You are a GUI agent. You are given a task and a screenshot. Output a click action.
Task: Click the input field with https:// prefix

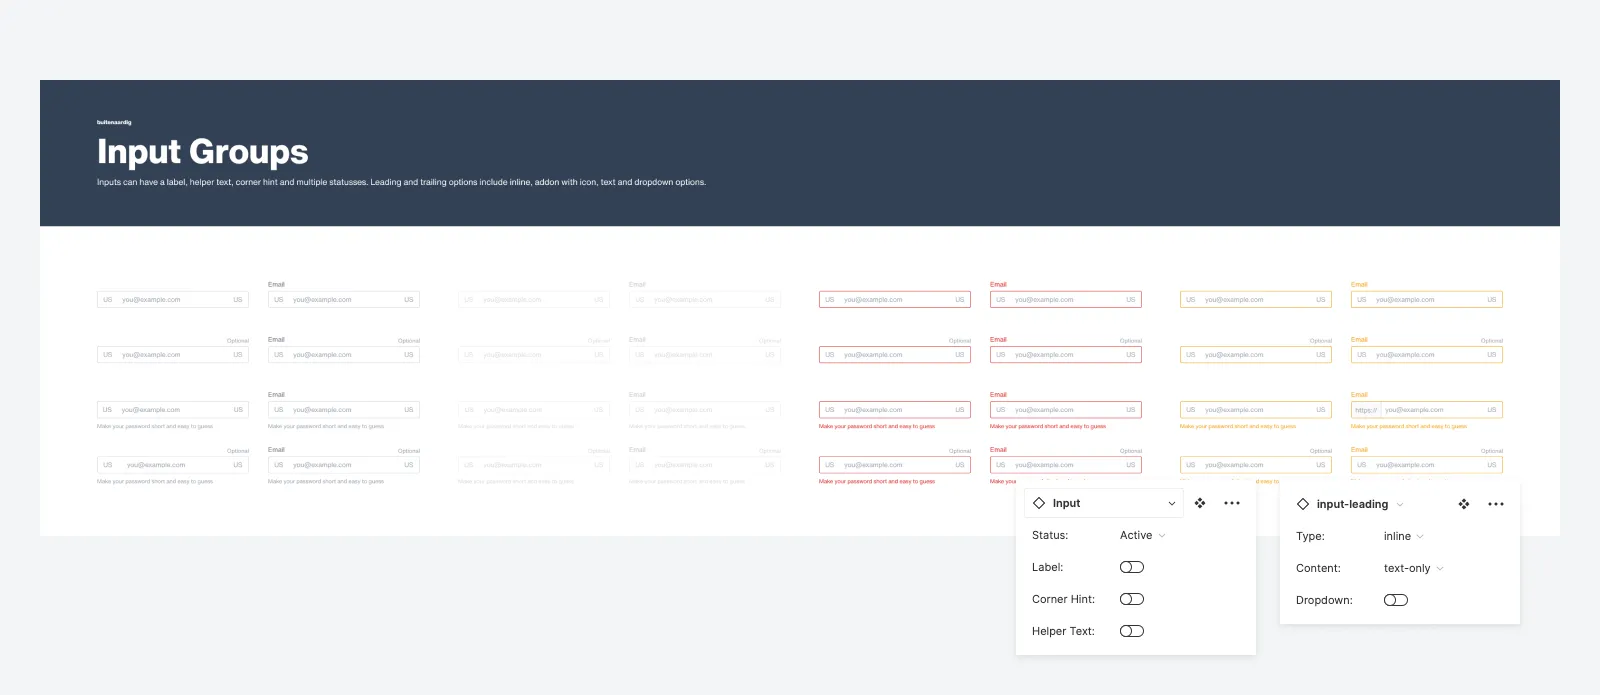click(1427, 410)
